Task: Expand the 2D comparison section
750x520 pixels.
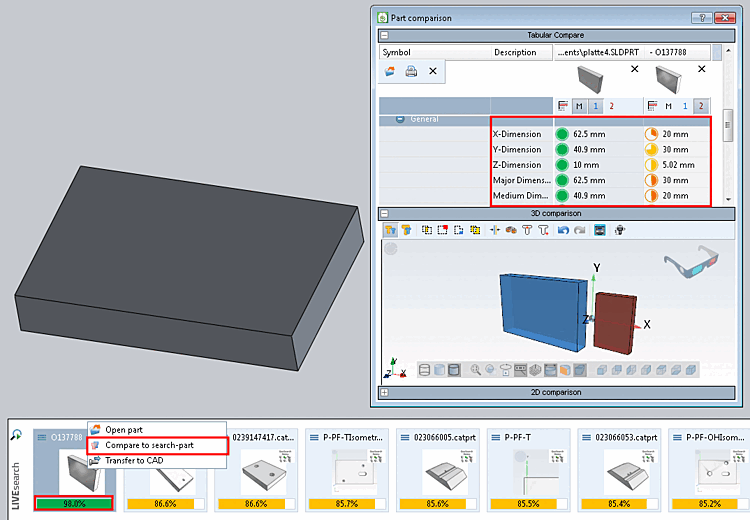Action: pos(384,392)
